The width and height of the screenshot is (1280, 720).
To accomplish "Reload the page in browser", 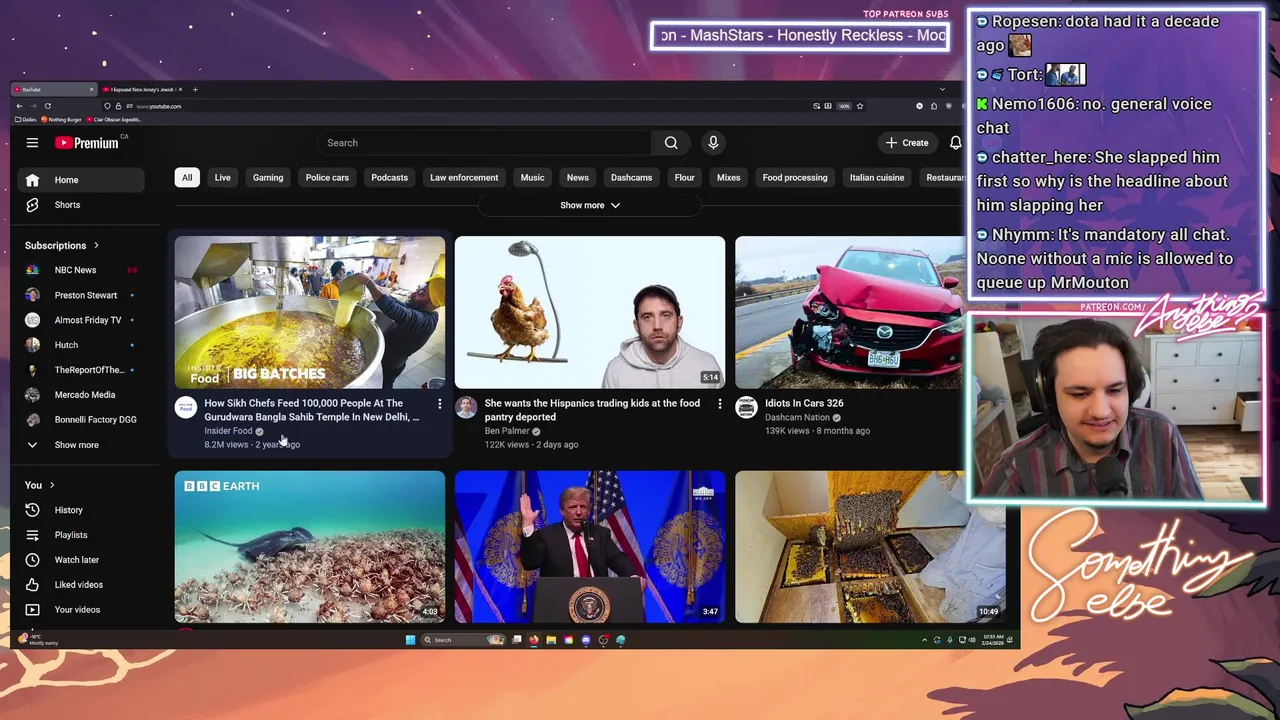I will click(x=47, y=106).
